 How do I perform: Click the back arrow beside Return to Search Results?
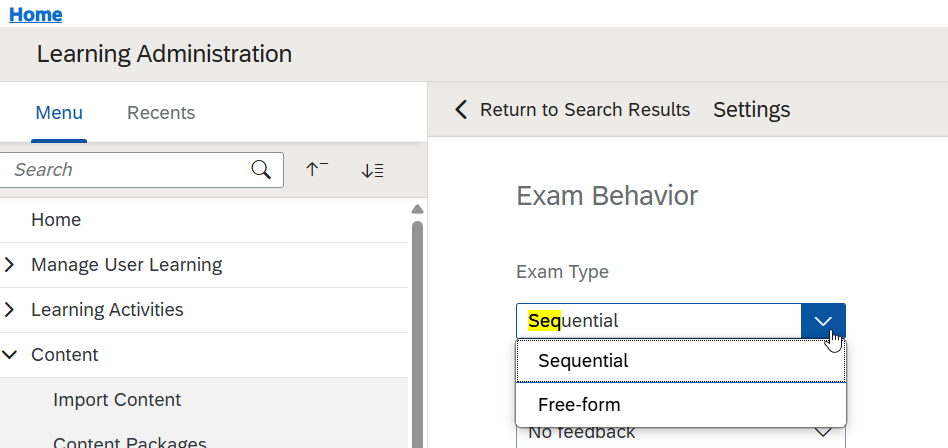(x=460, y=110)
